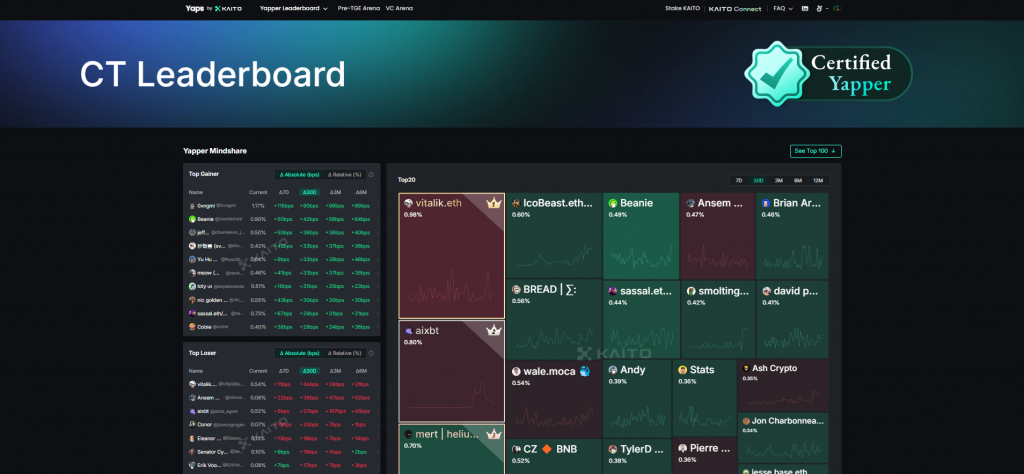
Task: Click the info icon beside the Top Loser toggle
Action: 371,353
